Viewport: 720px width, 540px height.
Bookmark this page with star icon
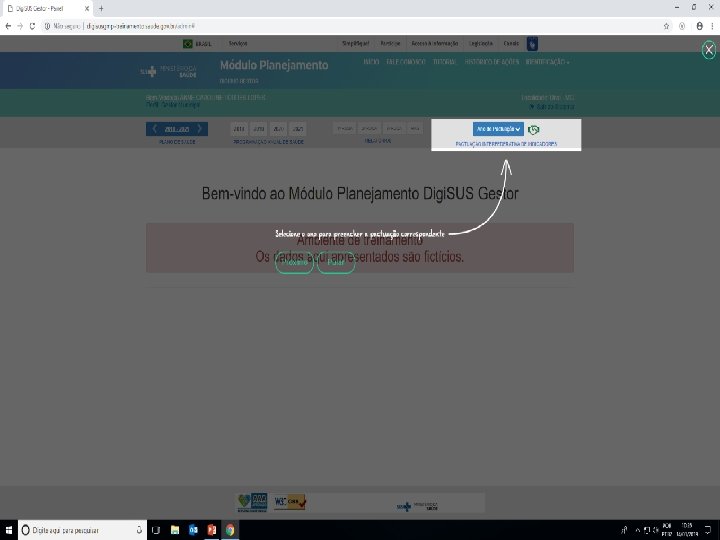666,26
